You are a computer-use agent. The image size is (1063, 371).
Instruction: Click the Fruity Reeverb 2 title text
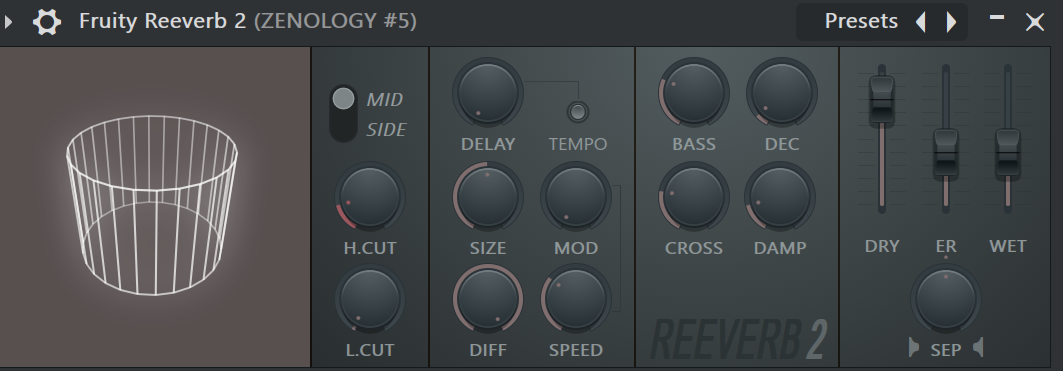(x=163, y=22)
